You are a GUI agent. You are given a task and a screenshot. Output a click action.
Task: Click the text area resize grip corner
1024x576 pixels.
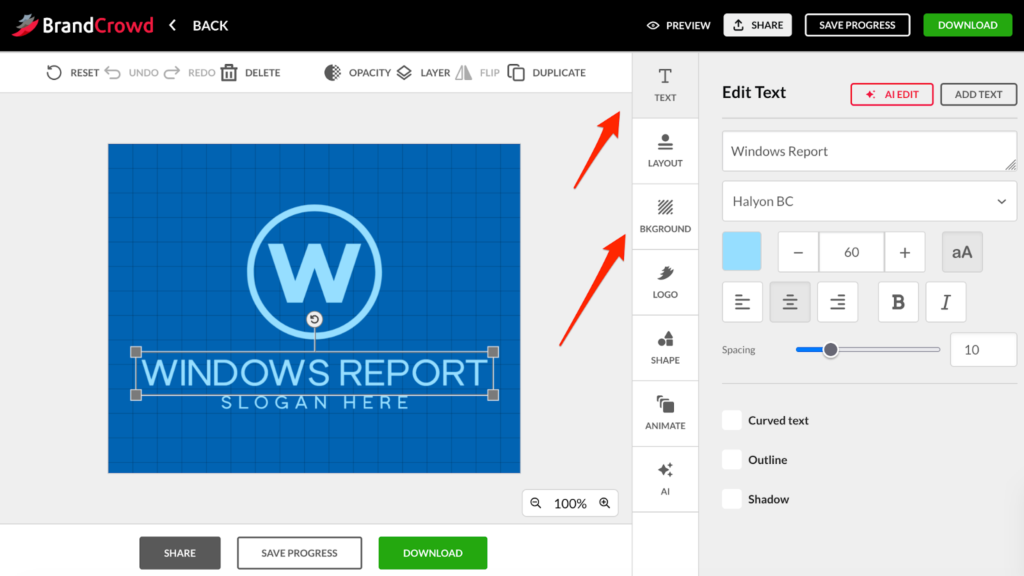[1011, 165]
